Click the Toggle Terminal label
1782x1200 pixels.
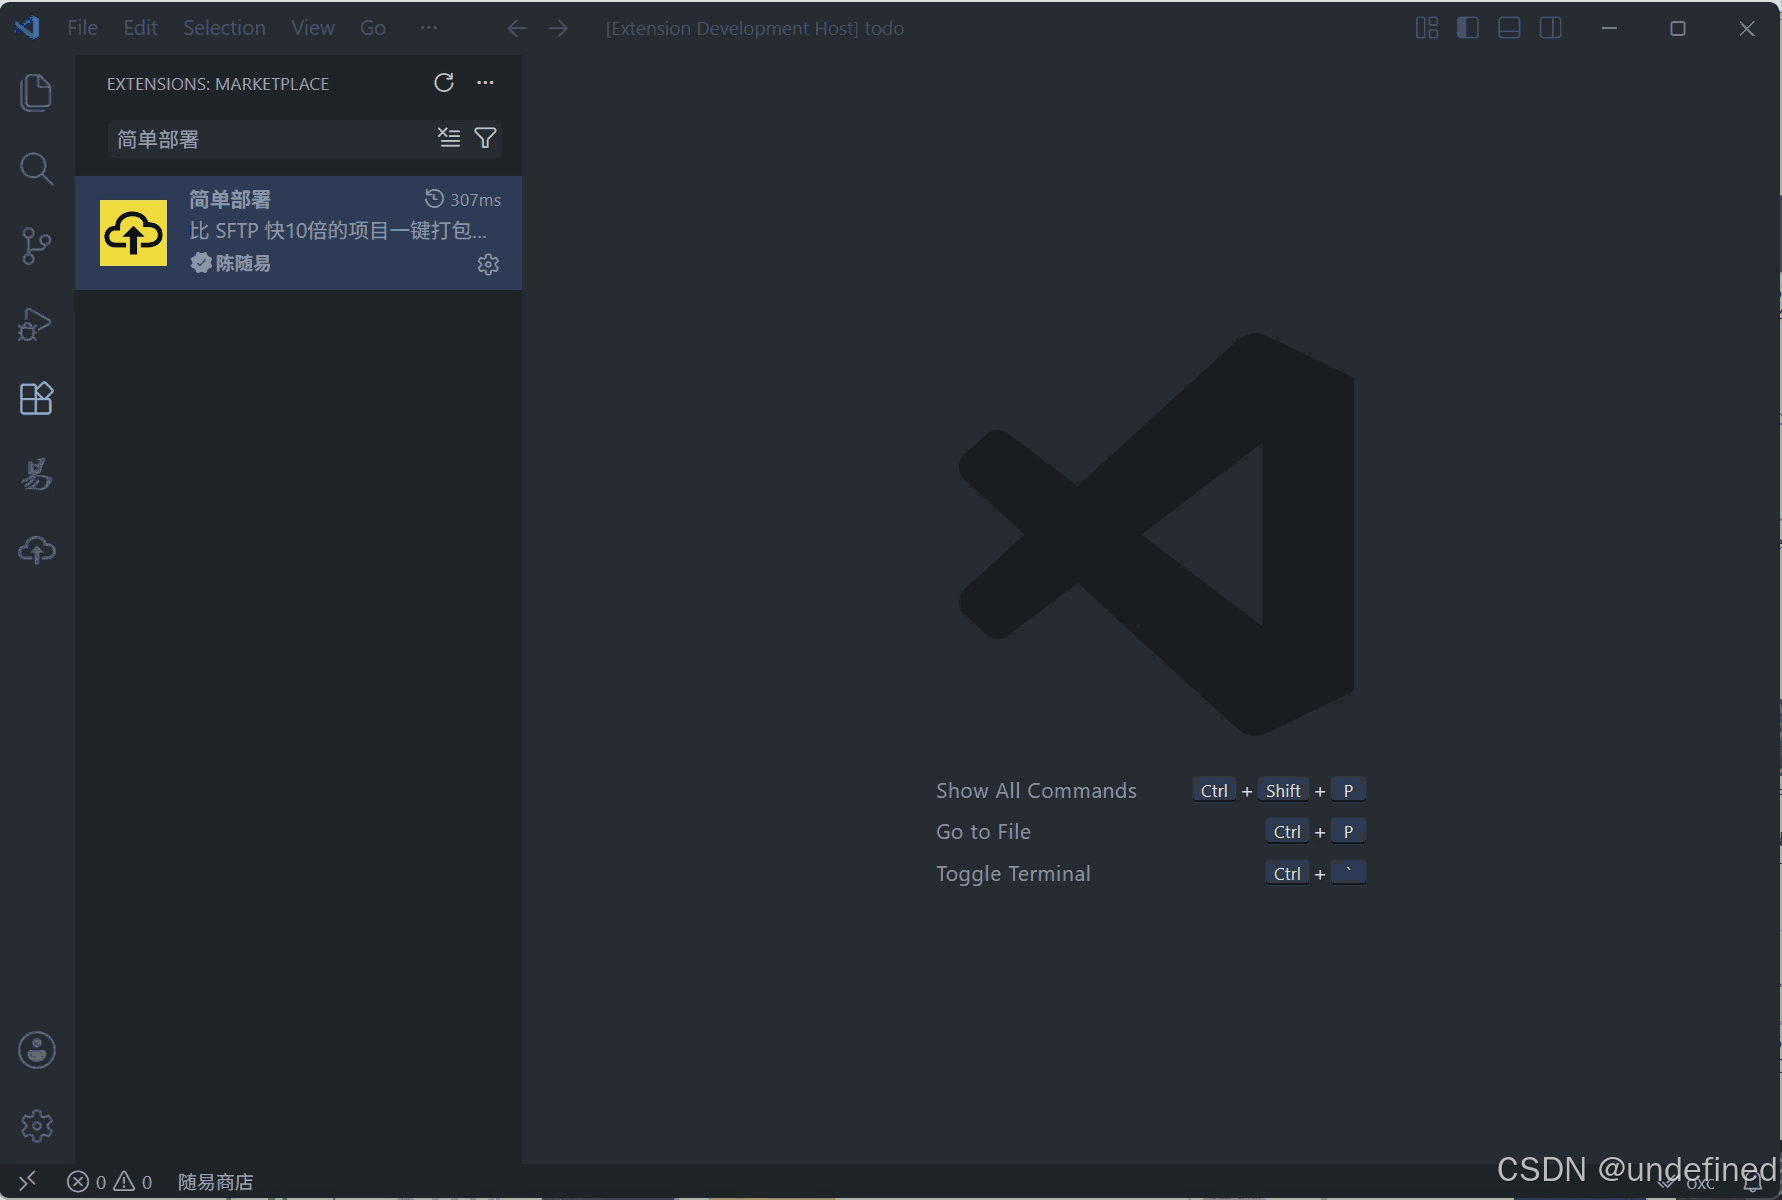[x=1013, y=873]
